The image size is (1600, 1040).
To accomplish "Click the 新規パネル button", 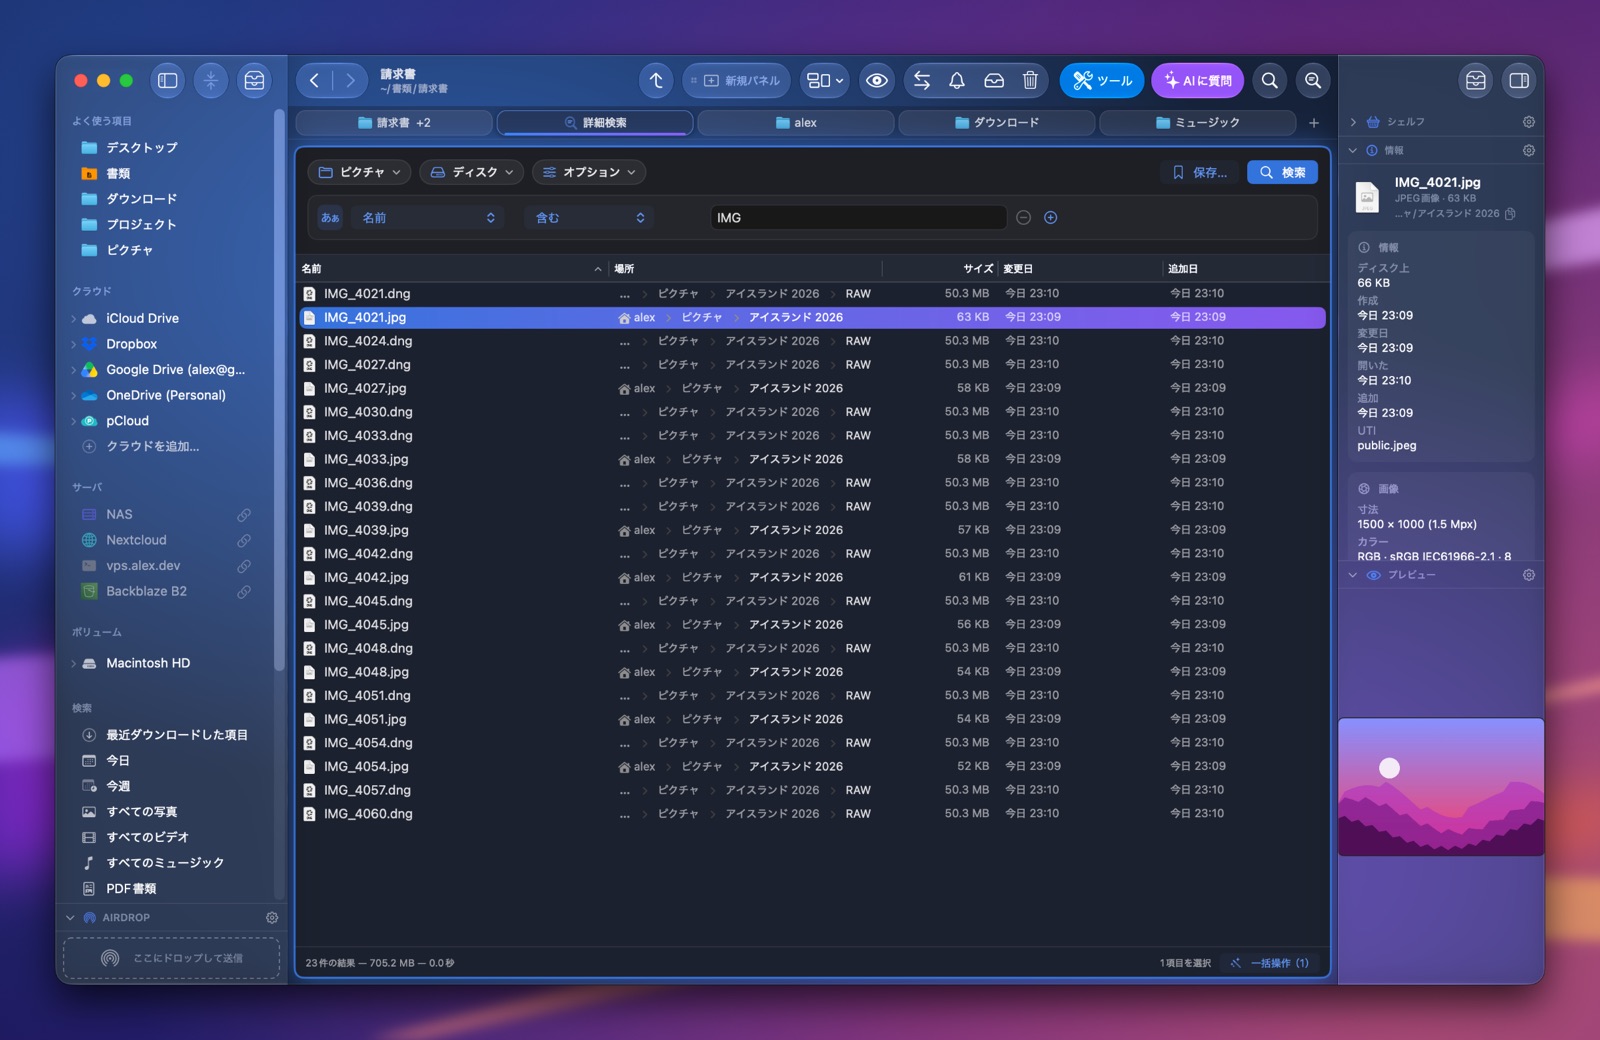I will coord(736,81).
